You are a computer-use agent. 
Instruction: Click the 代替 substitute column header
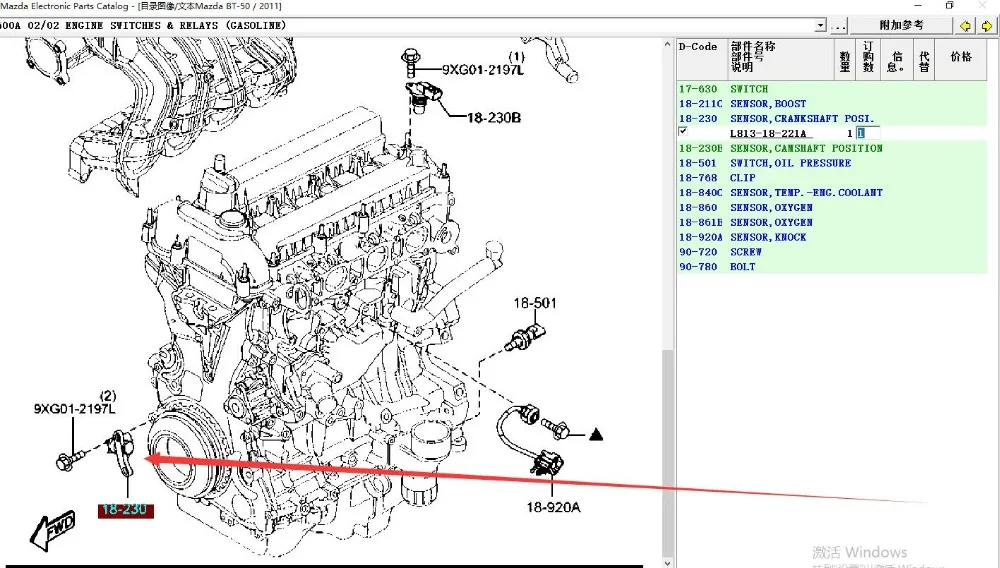pyautogui.click(x=924, y=59)
